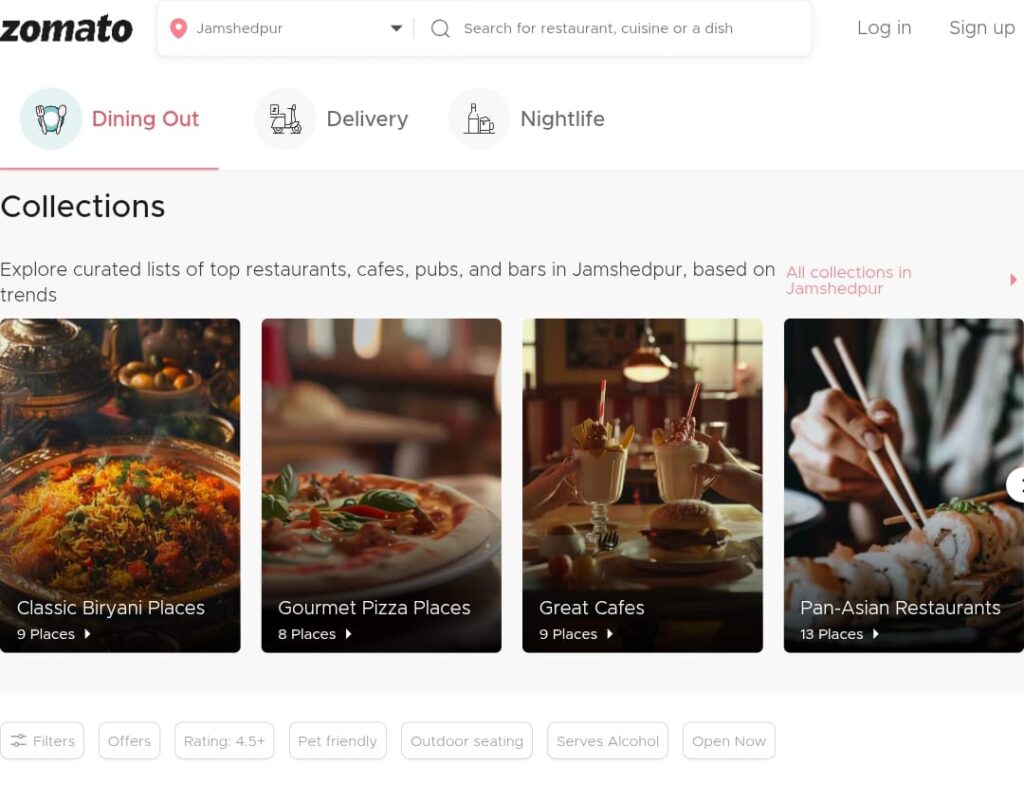Click the red location pin icon
1024x802 pixels.
pyautogui.click(x=179, y=29)
